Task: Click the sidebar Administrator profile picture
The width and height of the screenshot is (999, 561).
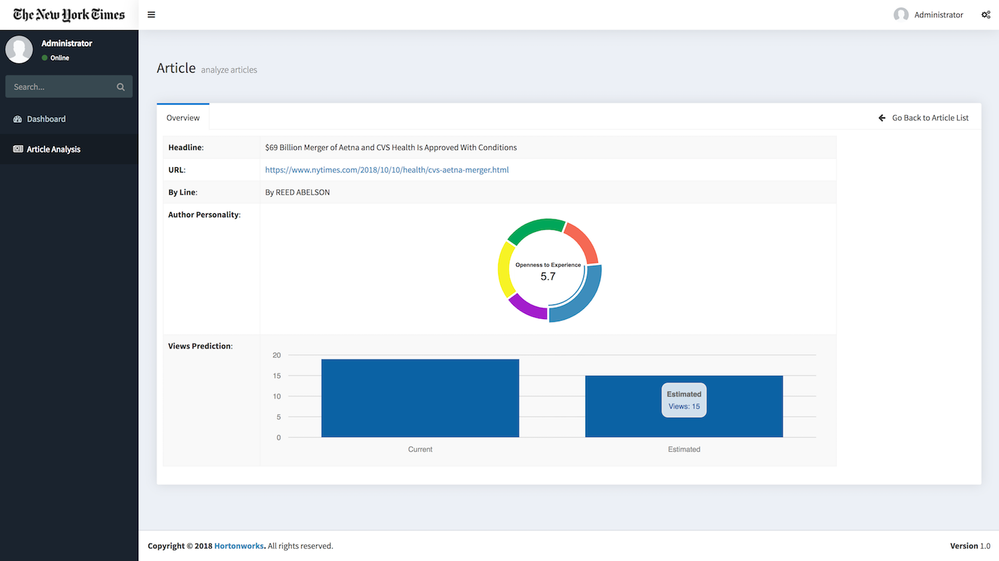Action: (x=19, y=49)
